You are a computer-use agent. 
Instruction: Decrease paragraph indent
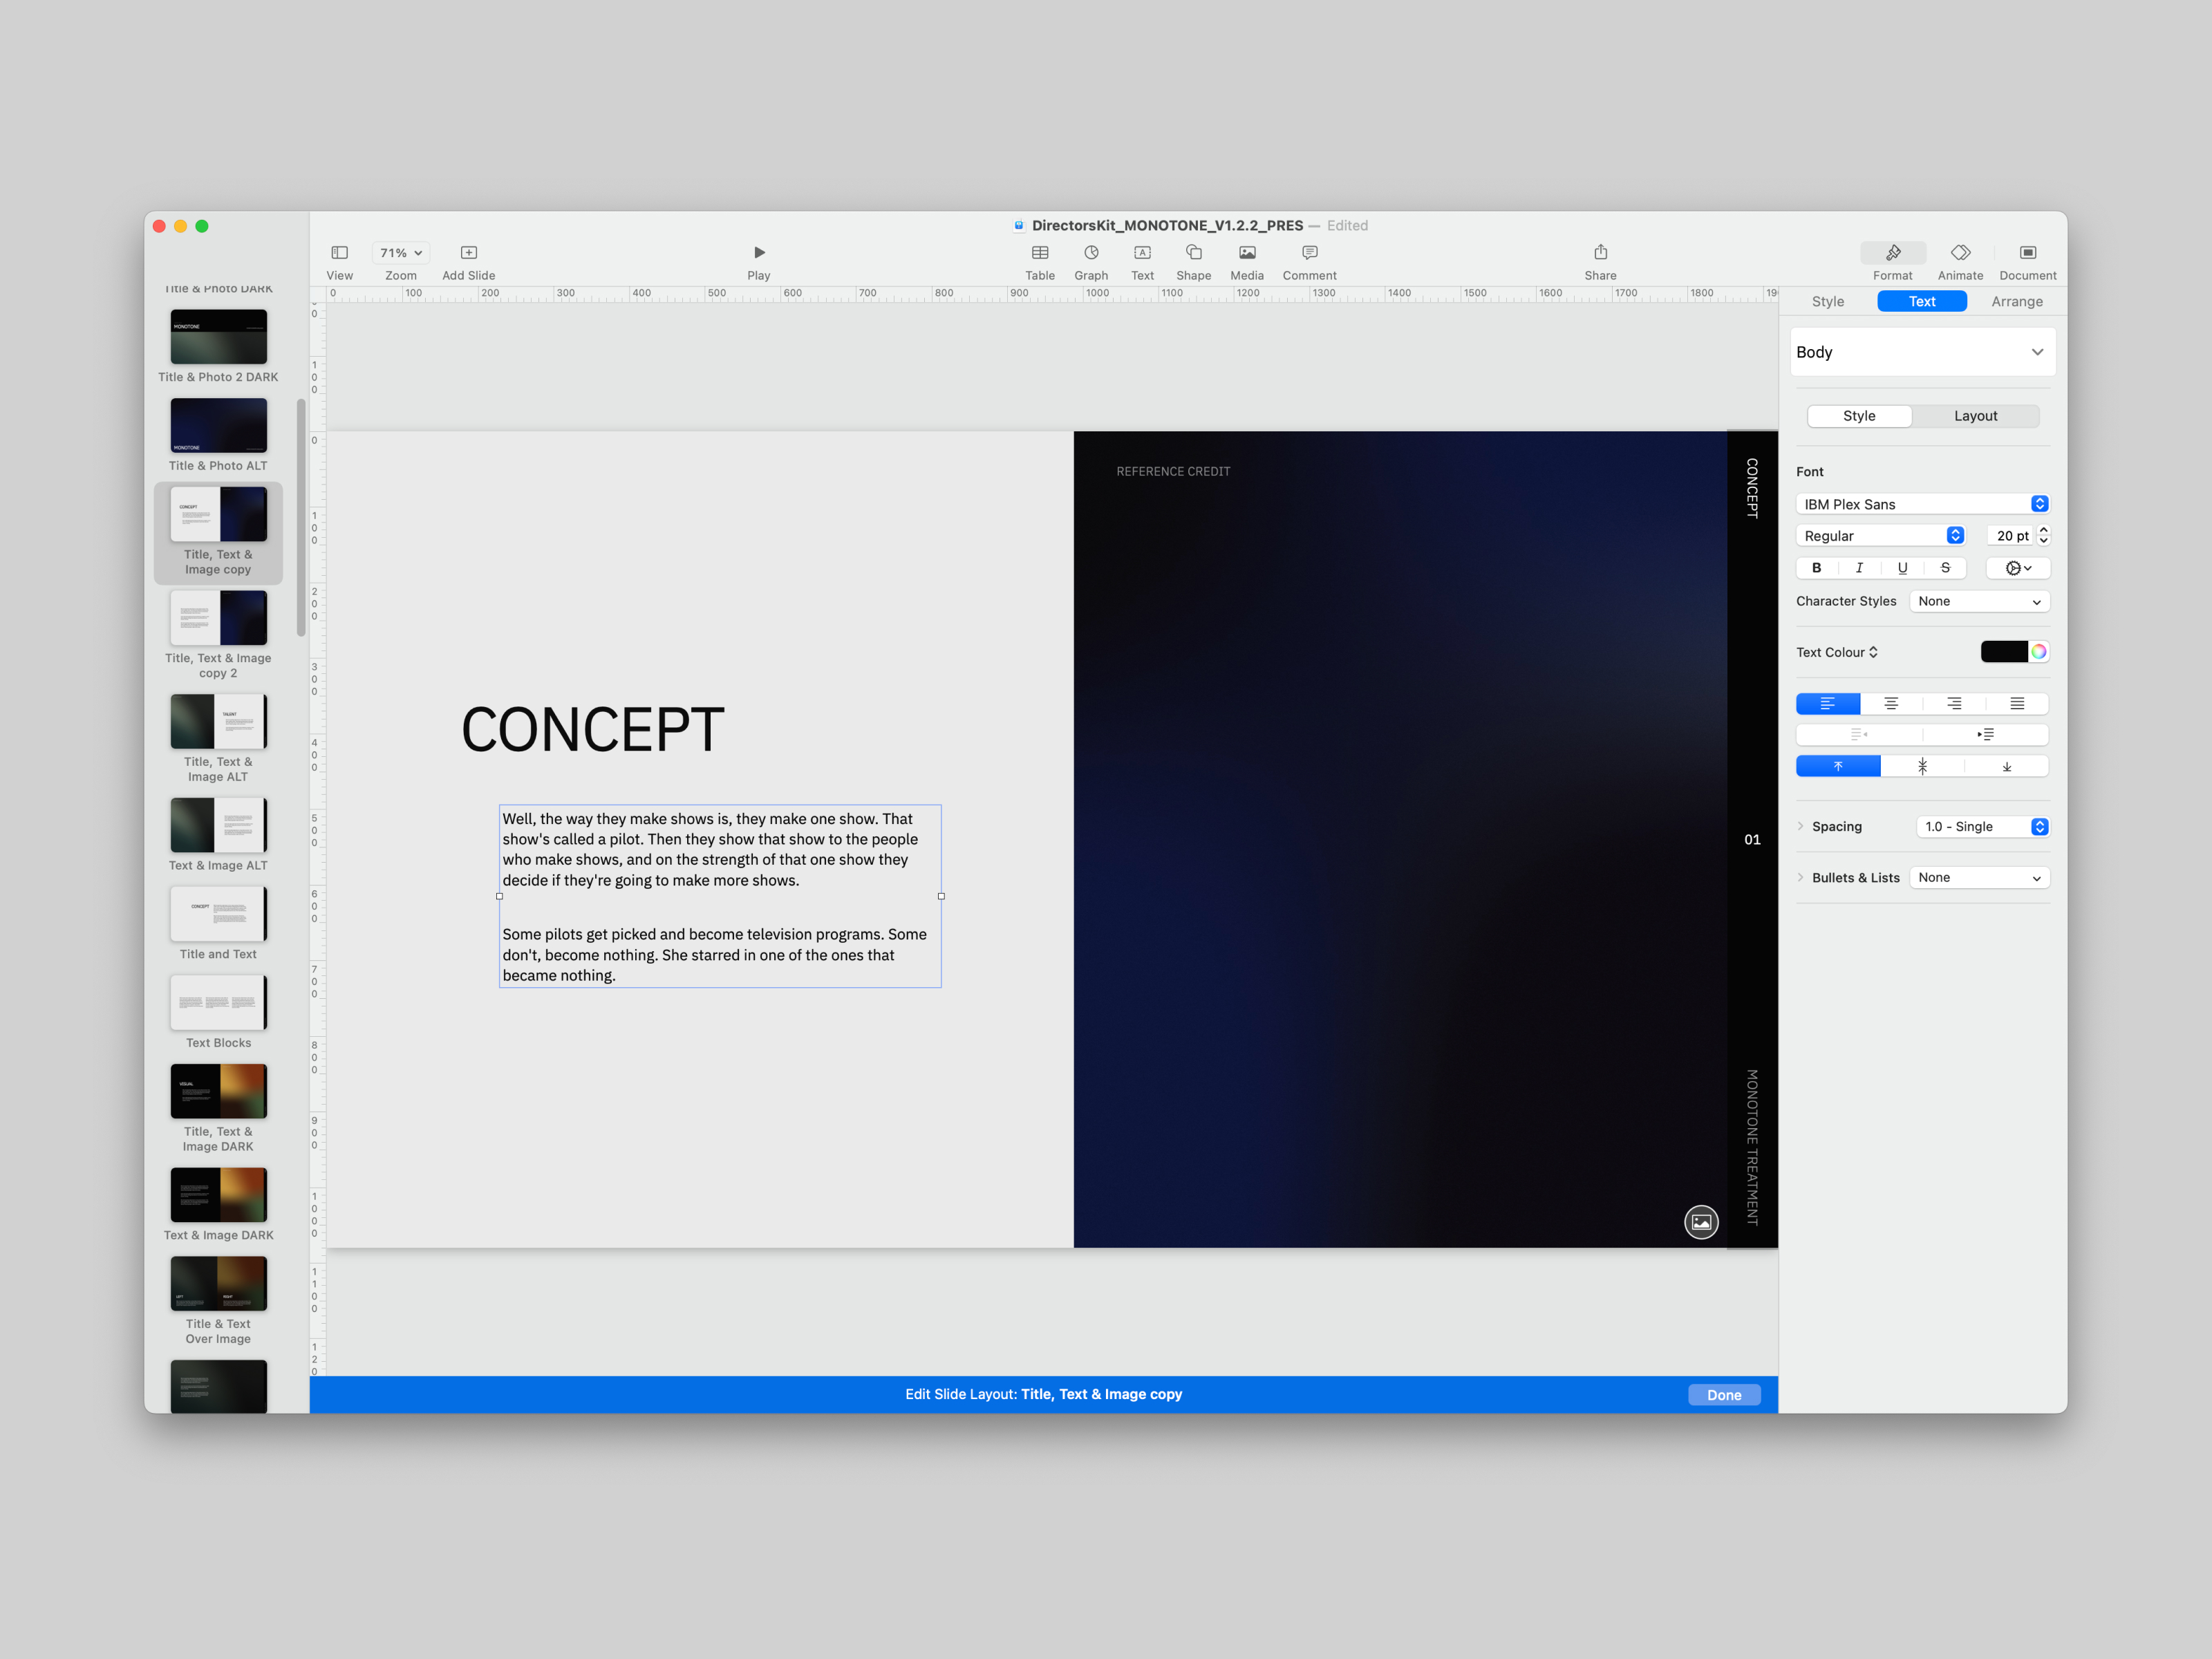(x=1858, y=735)
